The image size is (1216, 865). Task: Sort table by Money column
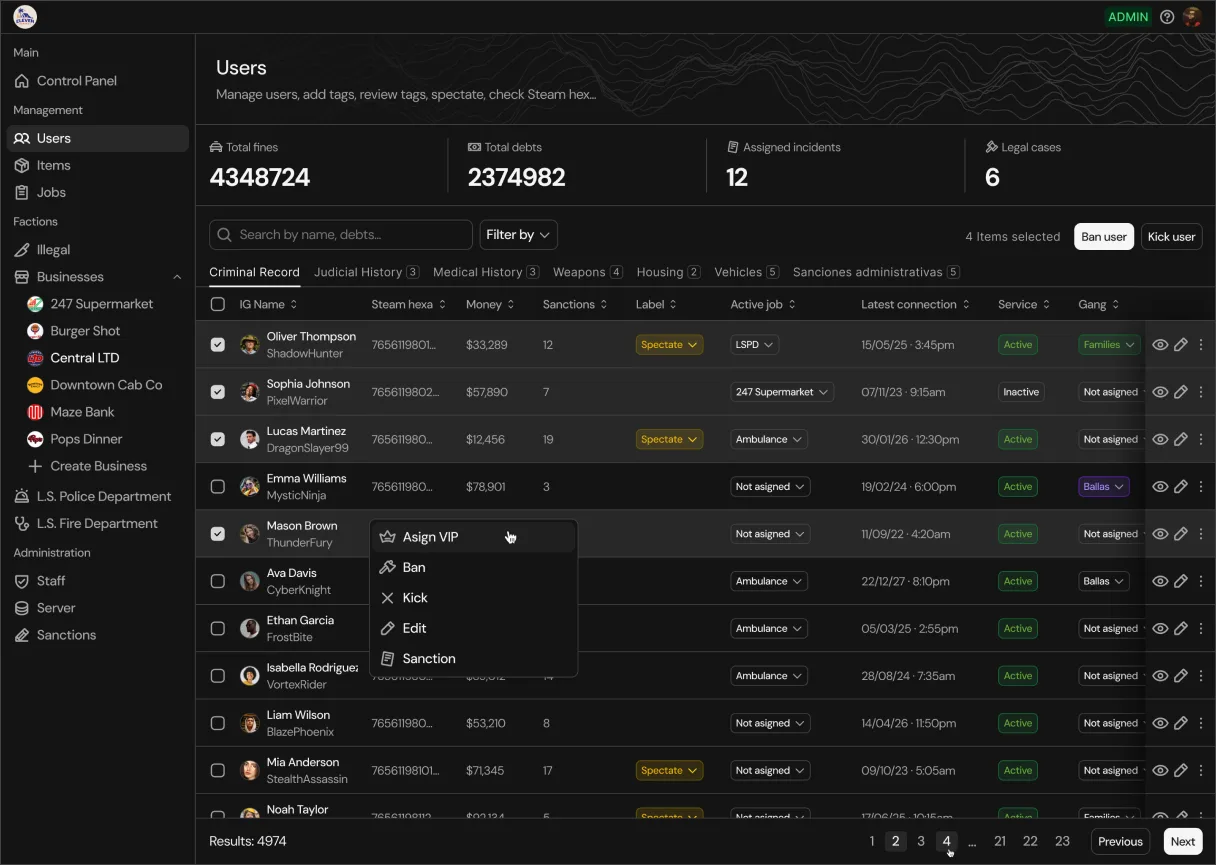click(490, 304)
